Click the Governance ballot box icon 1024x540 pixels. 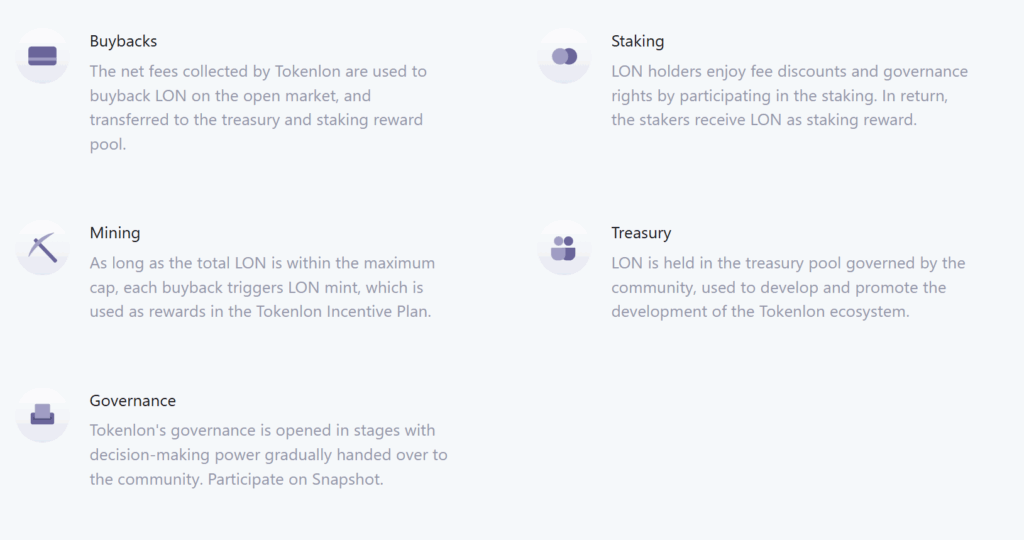point(42,414)
